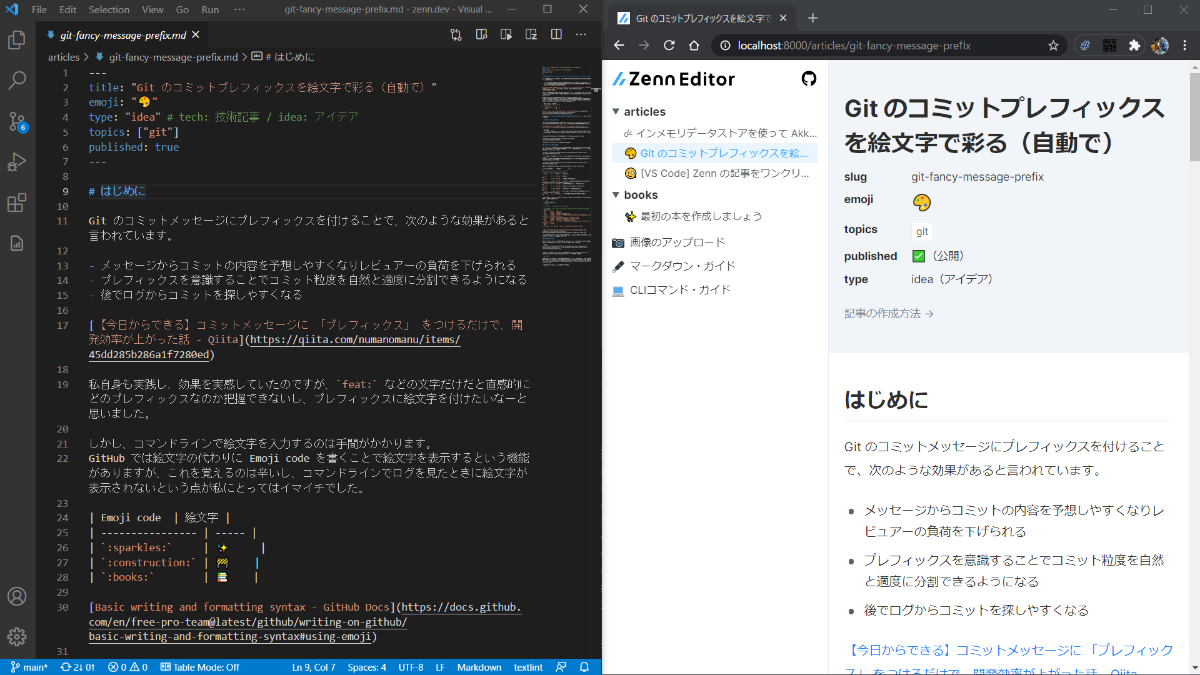Click the はじめに breadcrumb symbol
Screen dimensions: 1200x675
pos(283,57)
